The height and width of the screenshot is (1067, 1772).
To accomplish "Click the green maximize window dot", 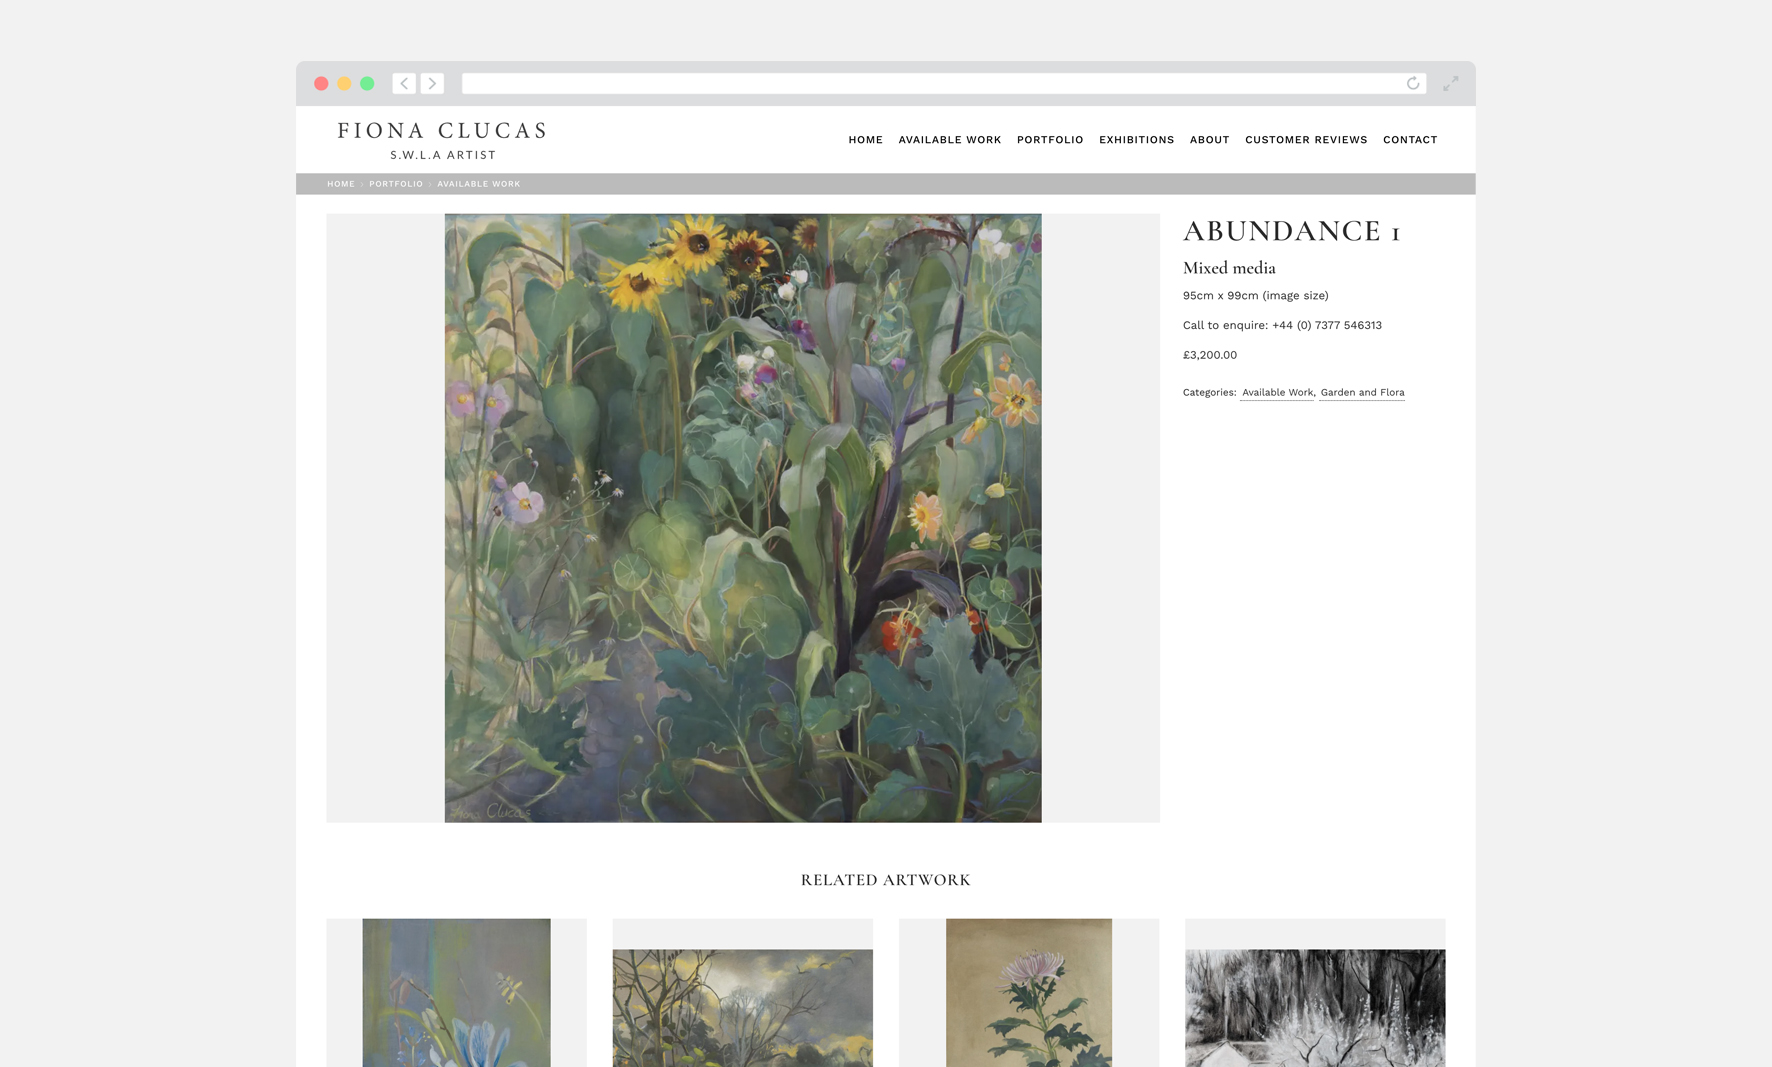I will pyautogui.click(x=367, y=84).
